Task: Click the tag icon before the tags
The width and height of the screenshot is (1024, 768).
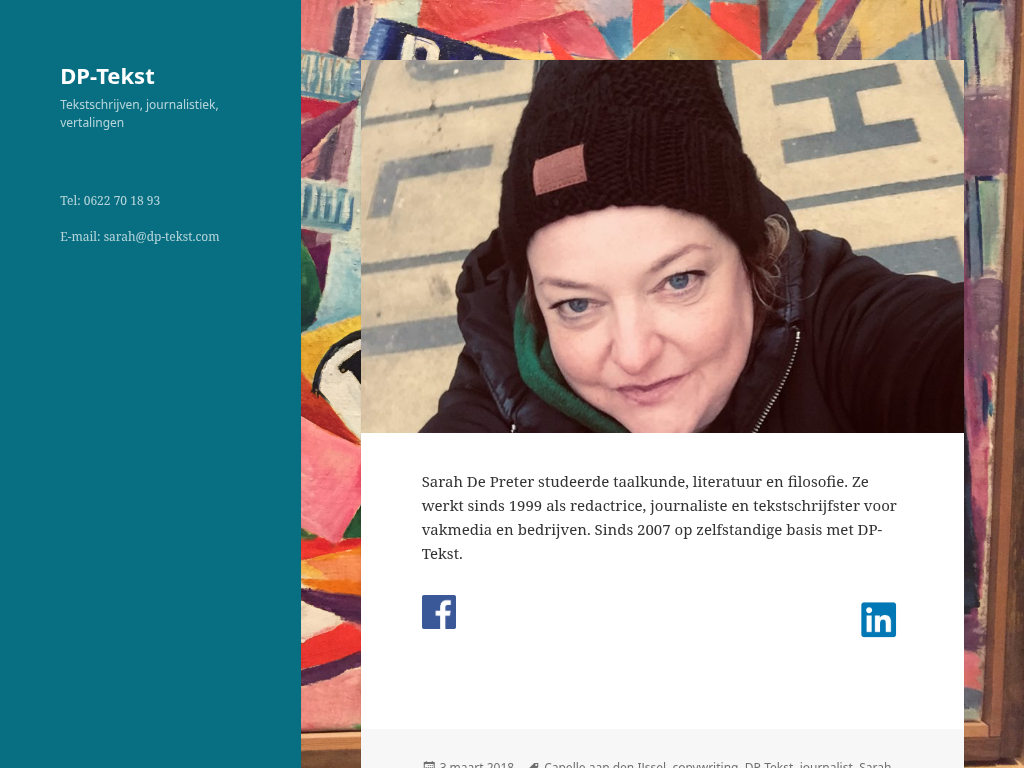Action: pyautogui.click(x=534, y=765)
